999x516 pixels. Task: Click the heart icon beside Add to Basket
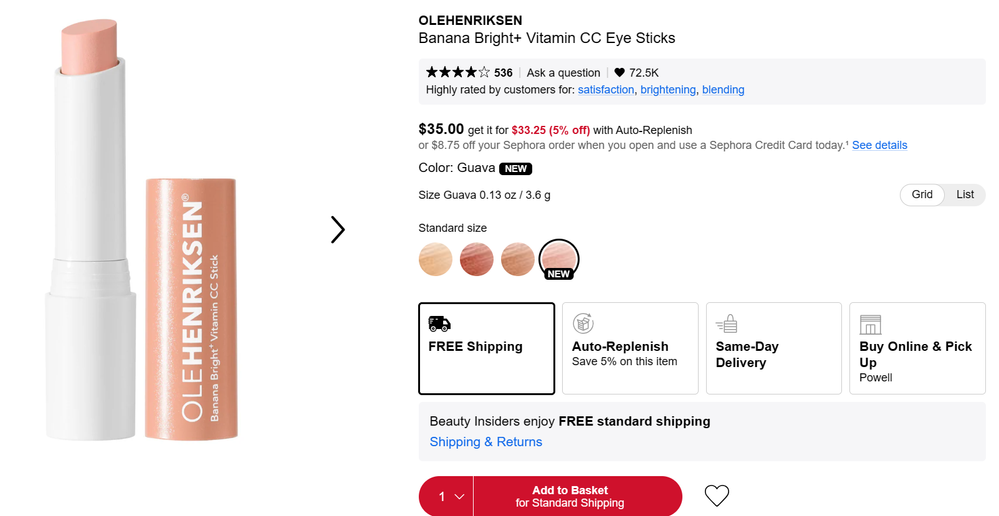(717, 495)
